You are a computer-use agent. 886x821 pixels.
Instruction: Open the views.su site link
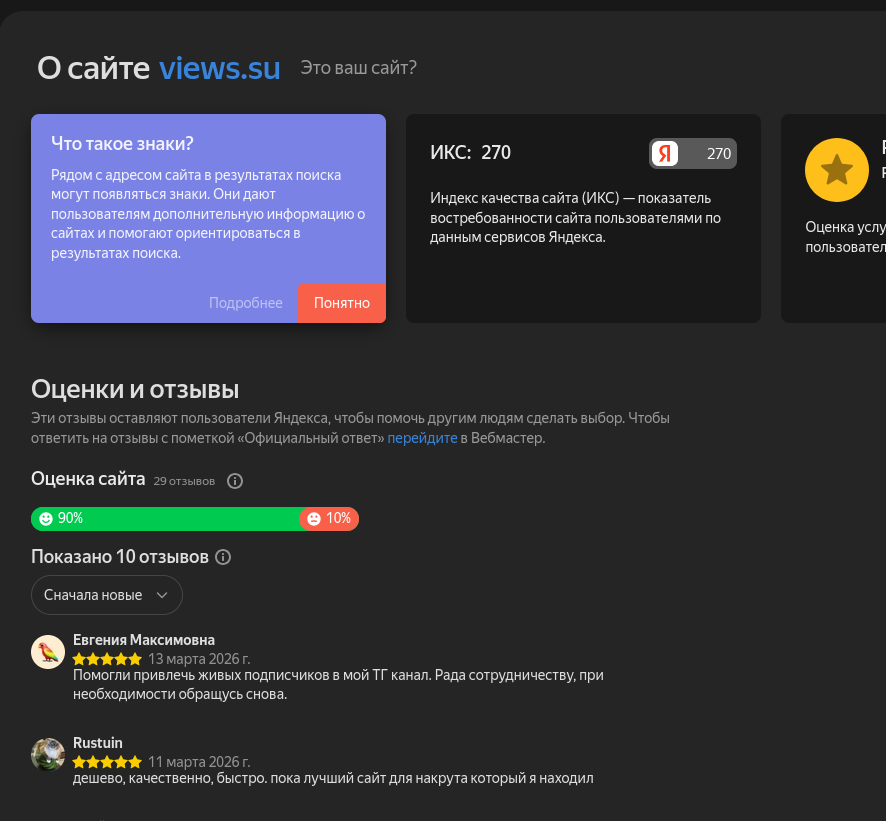click(x=219, y=68)
